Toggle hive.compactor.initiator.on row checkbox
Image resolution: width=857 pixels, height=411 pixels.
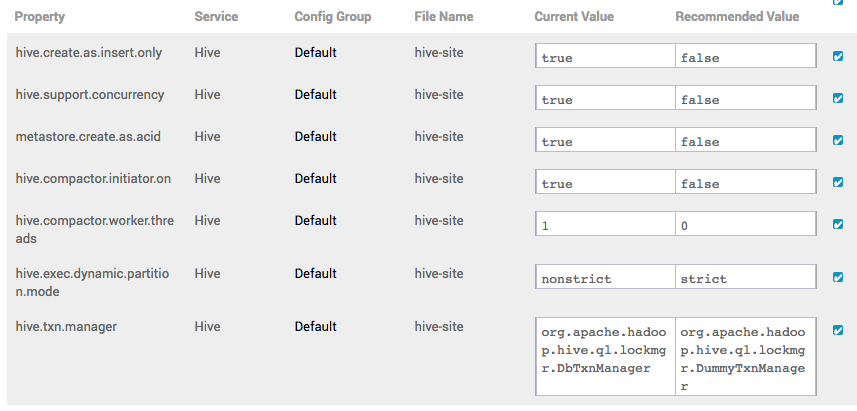[838, 183]
